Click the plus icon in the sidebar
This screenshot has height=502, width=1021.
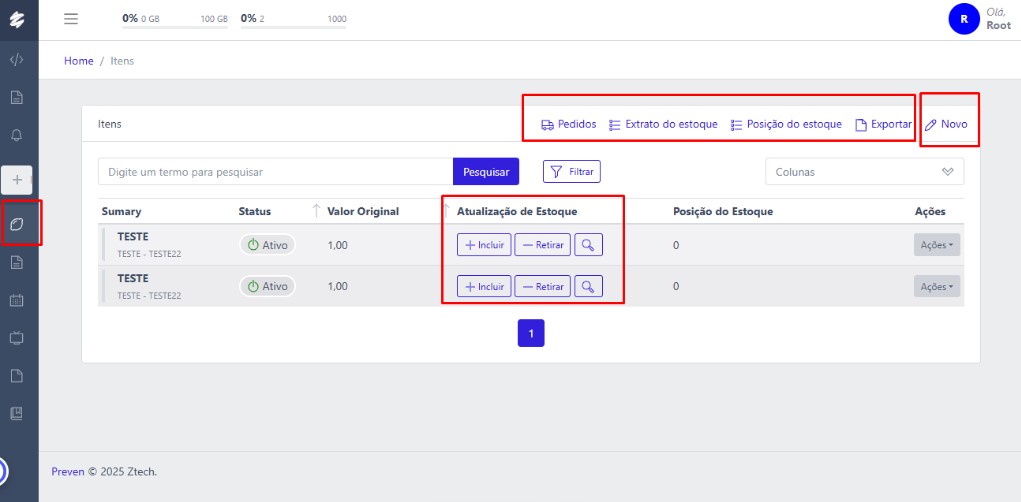(x=17, y=180)
